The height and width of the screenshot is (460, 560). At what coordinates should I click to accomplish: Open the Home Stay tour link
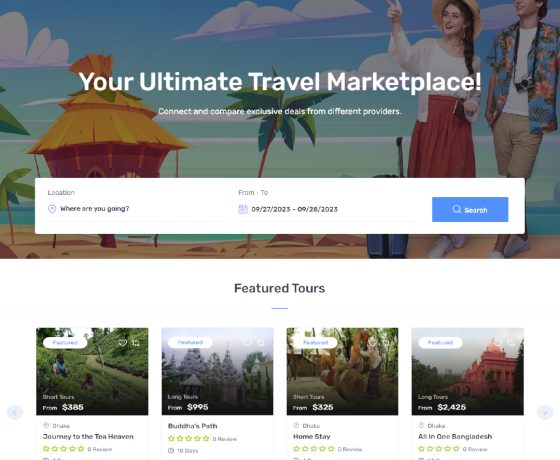[311, 436]
